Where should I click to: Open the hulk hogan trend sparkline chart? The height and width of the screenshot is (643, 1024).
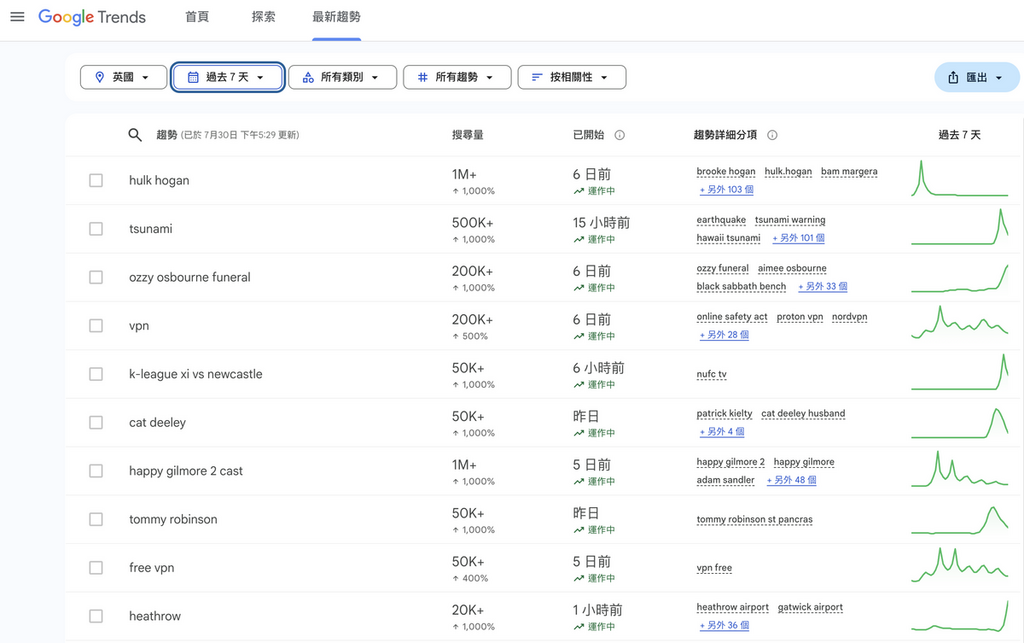959,179
